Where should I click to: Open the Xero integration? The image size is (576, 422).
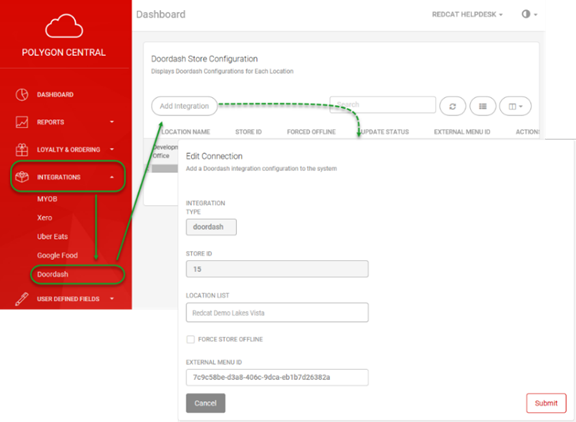[x=44, y=218]
